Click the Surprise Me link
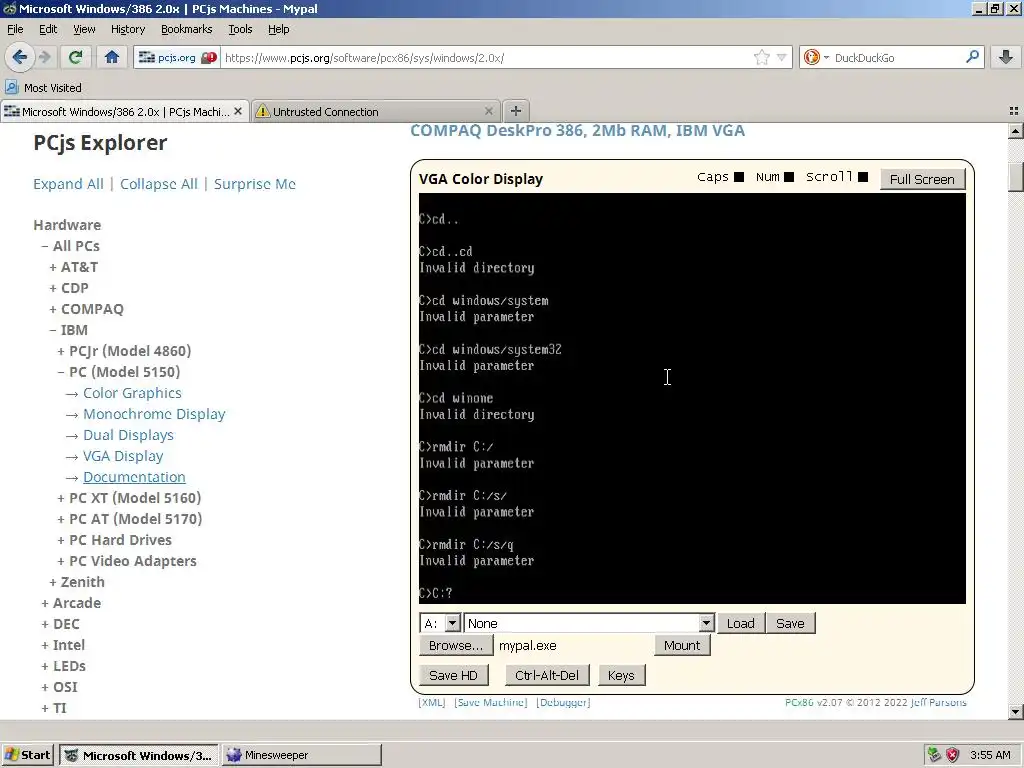 (x=255, y=184)
